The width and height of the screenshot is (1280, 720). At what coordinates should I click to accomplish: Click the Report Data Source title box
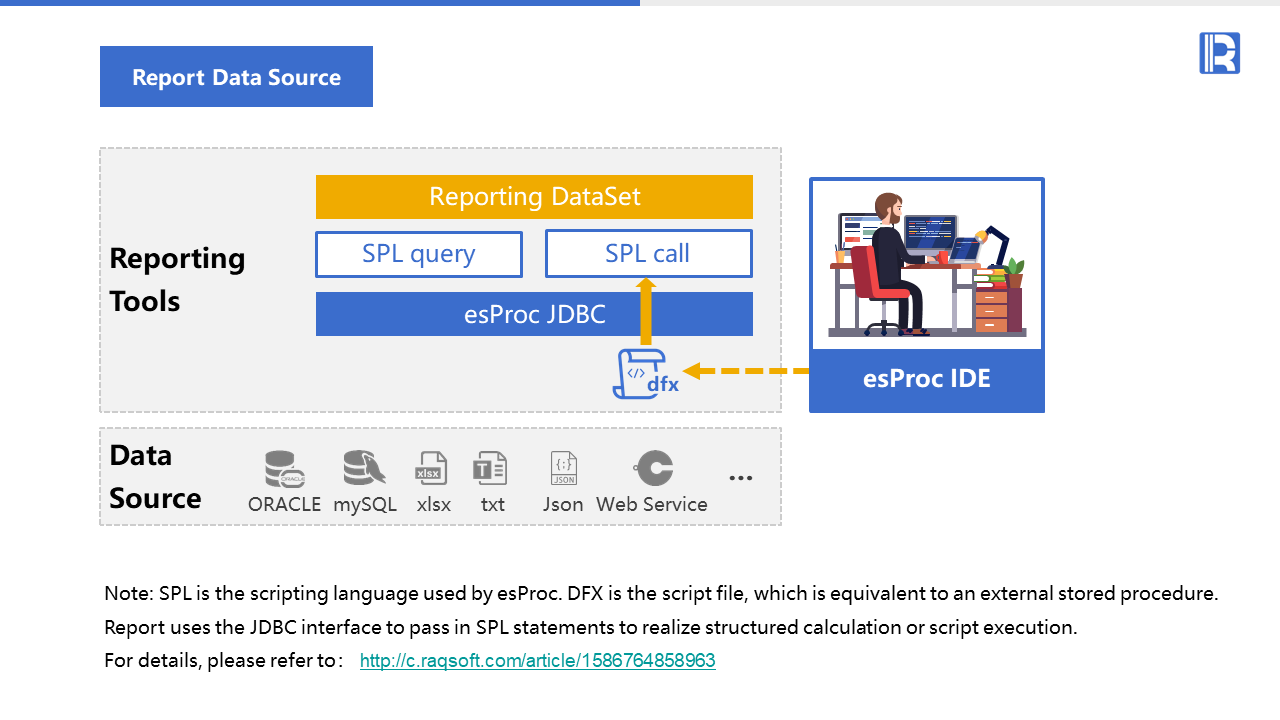click(236, 77)
